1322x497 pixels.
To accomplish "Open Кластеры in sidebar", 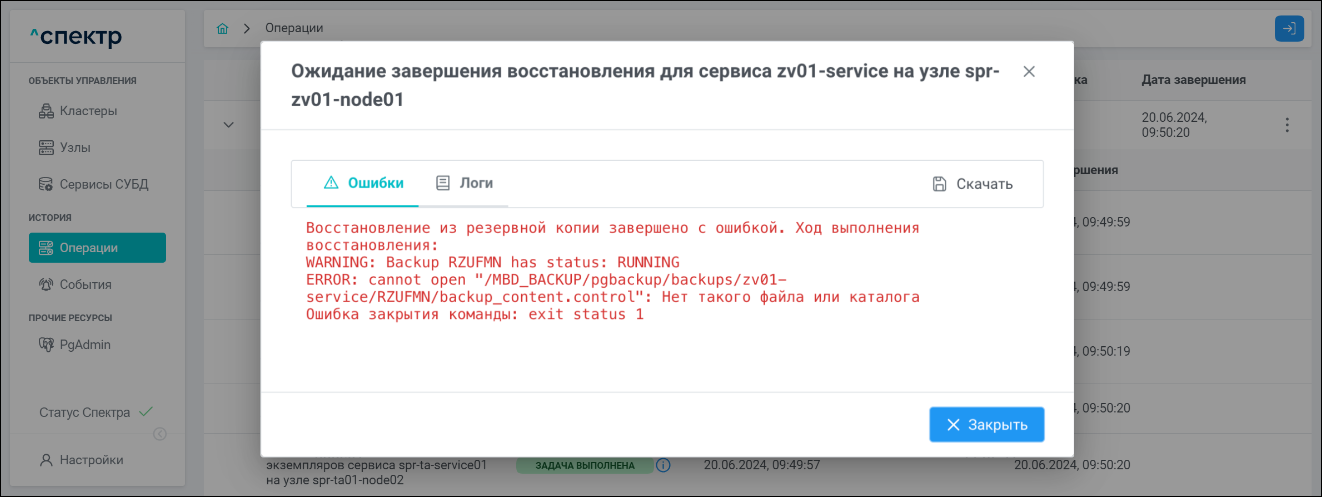I will (88, 110).
